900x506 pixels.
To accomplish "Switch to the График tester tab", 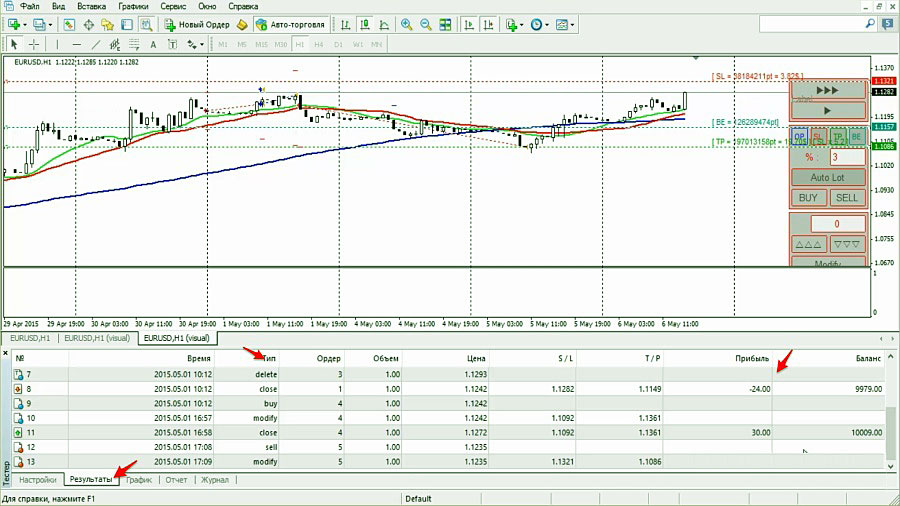I will (x=139, y=480).
